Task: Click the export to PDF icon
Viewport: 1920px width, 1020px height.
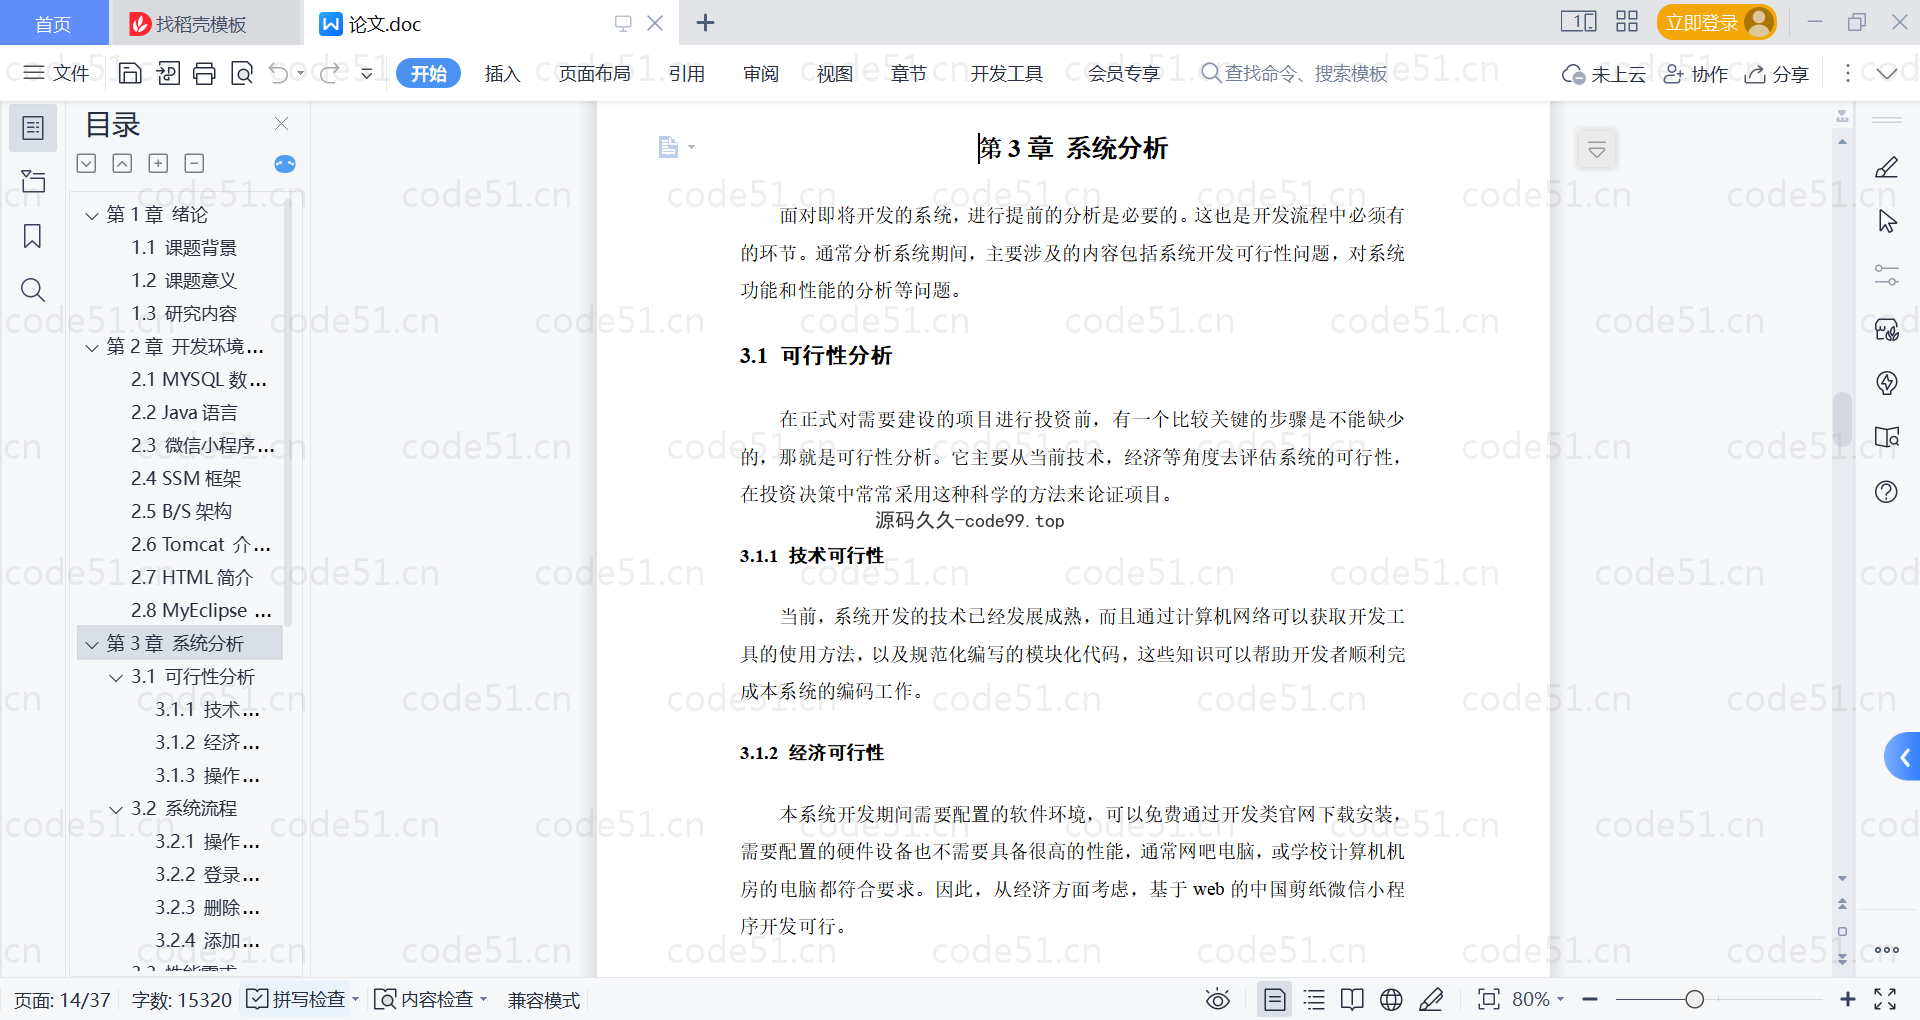Action: click(x=168, y=73)
